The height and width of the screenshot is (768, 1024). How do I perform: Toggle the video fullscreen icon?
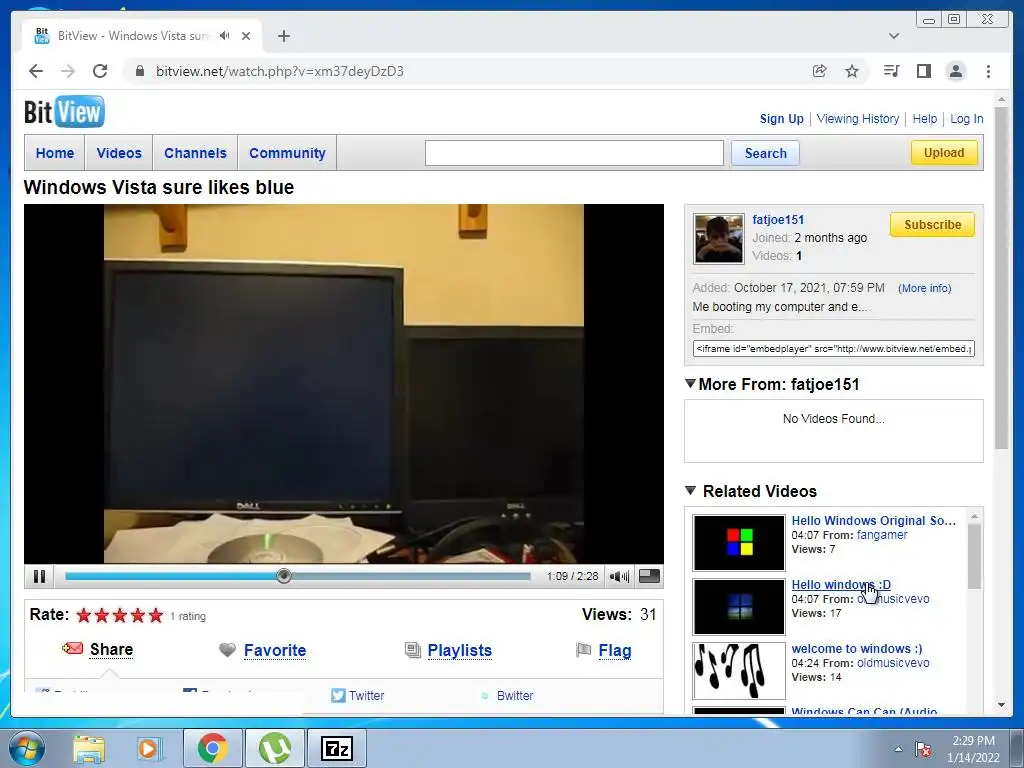(648, 576)
